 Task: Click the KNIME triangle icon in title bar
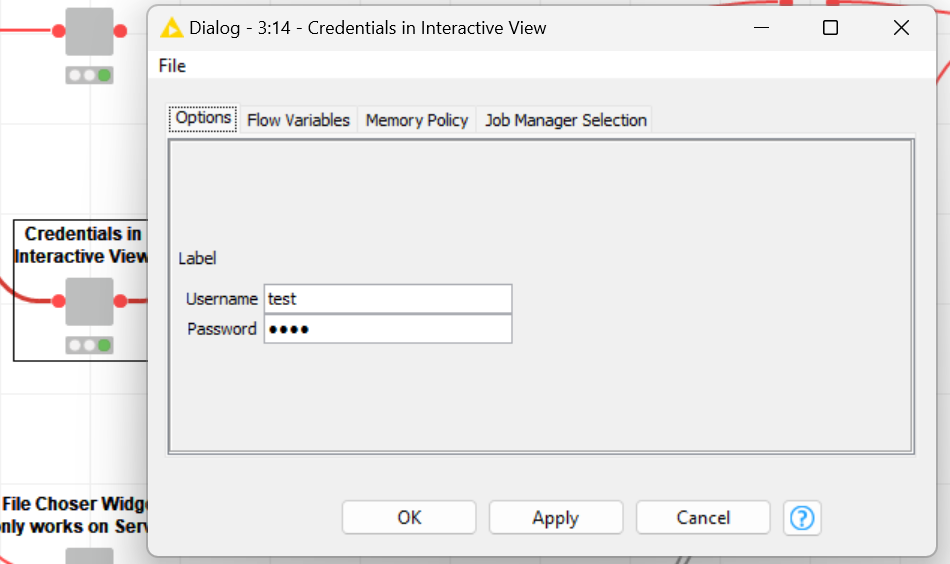click(x=172, y=28)
